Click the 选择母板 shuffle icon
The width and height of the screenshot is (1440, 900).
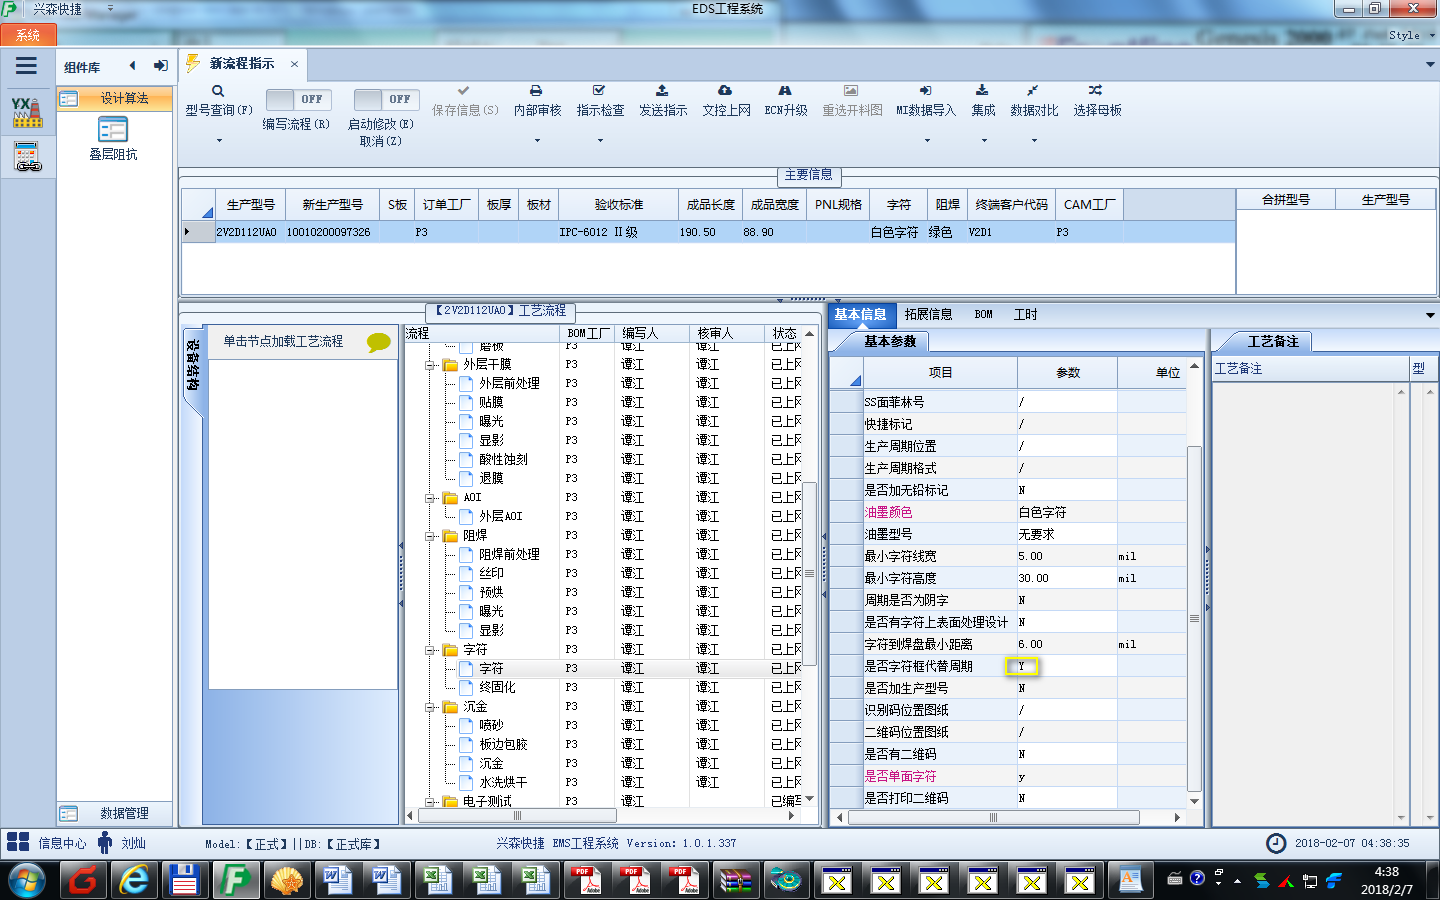[1095, 91]
